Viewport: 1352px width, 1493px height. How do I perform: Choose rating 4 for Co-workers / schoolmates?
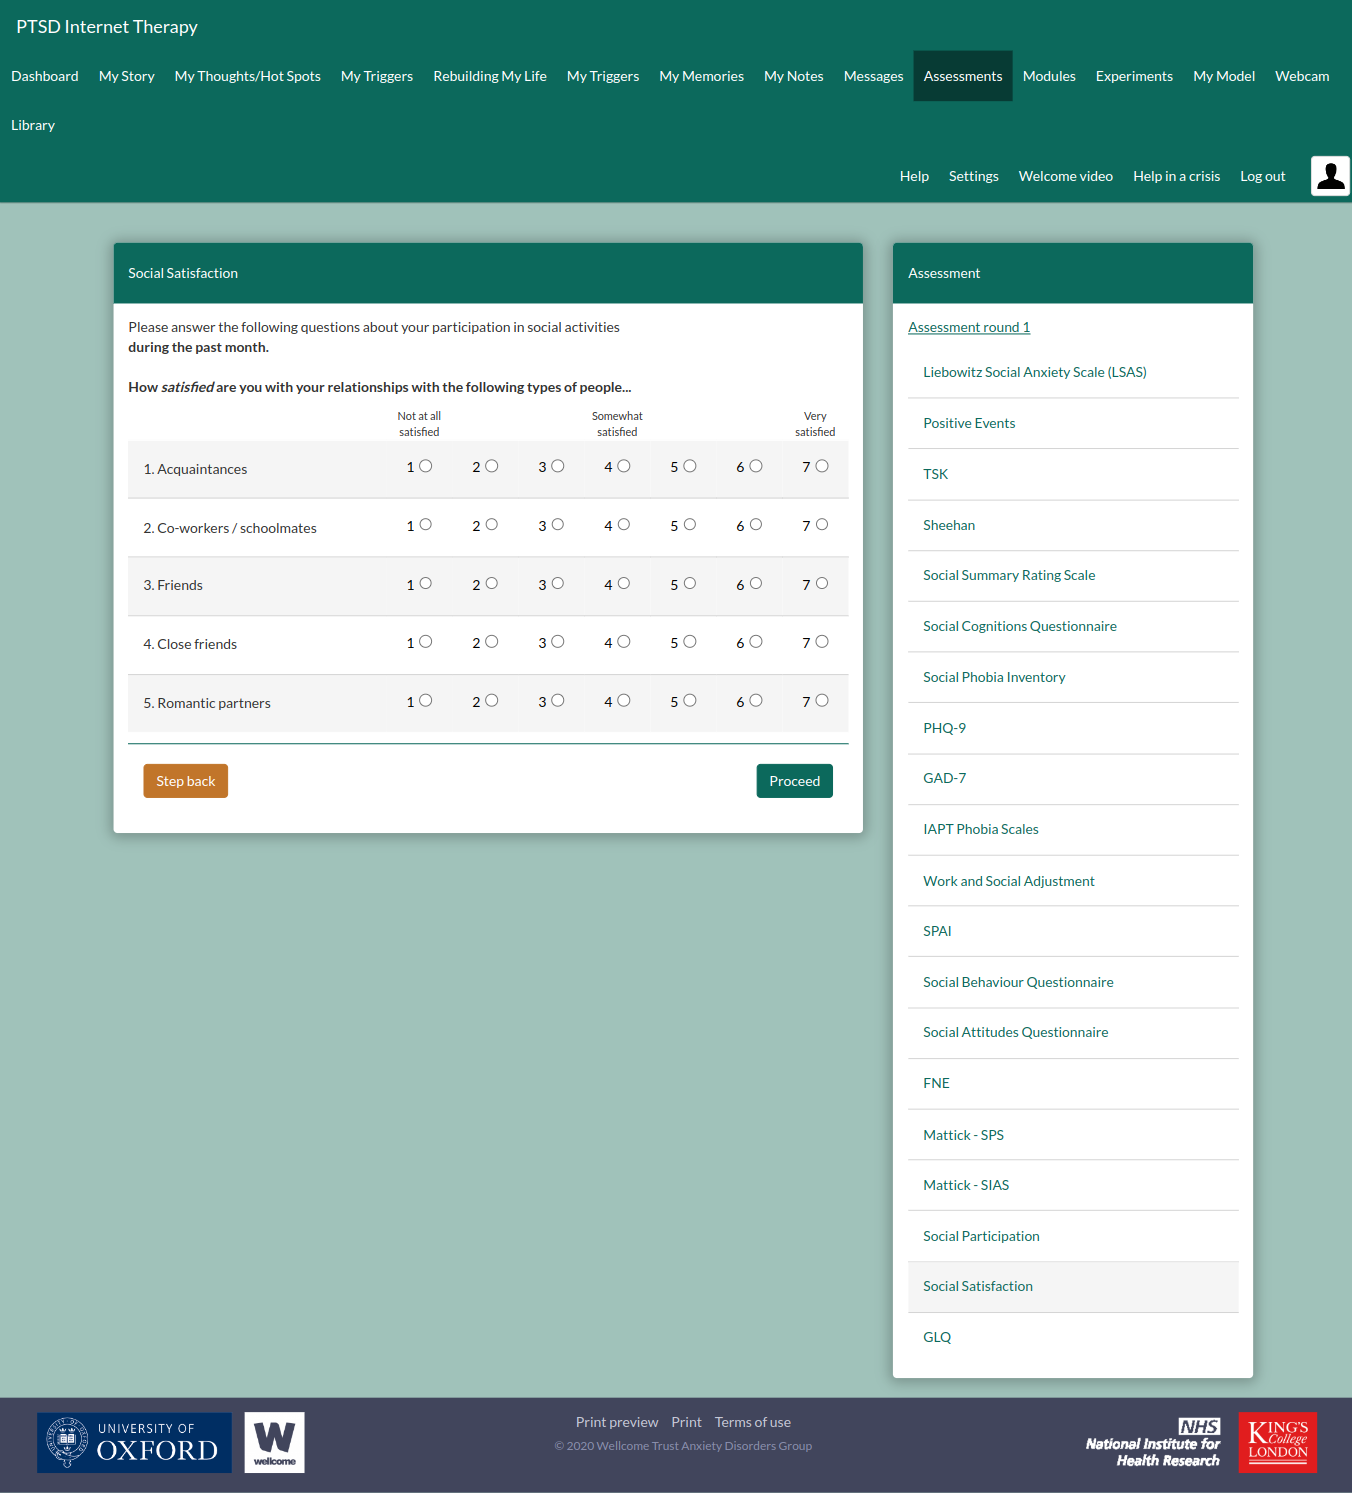[624, 525]
